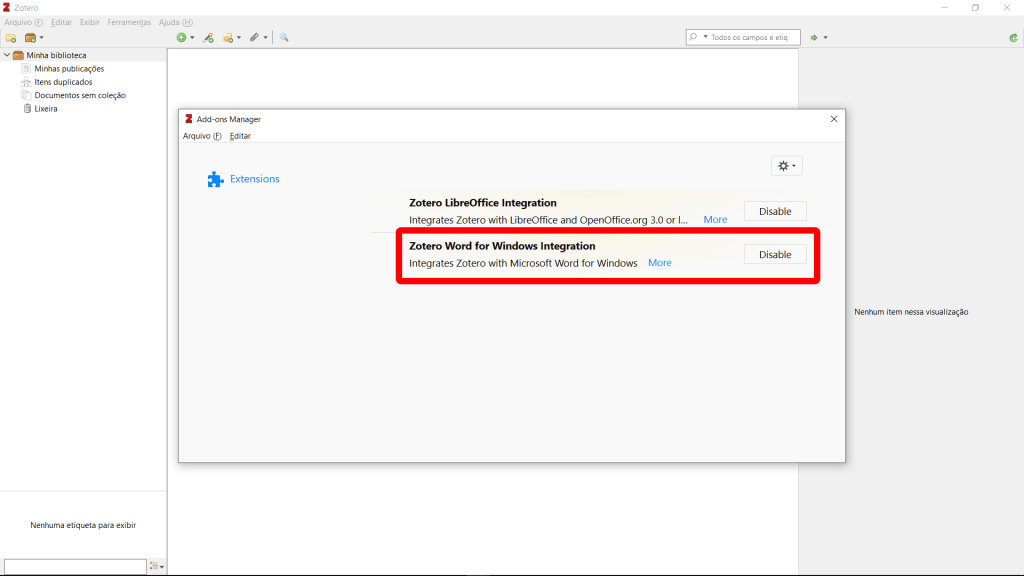The height and width of the screenshot is (576, 1024).
Task: Open the add-ons gear tools dropdown
Action: point(786,166)
